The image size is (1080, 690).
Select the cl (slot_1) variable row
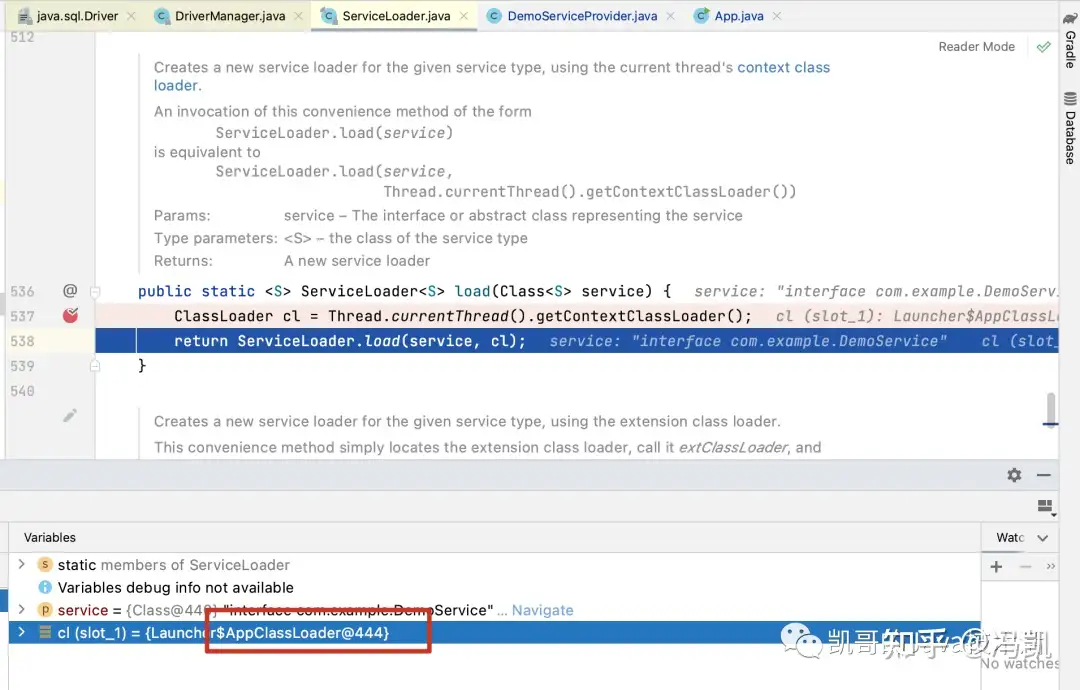pyautogui.click(x=494, y=632)
